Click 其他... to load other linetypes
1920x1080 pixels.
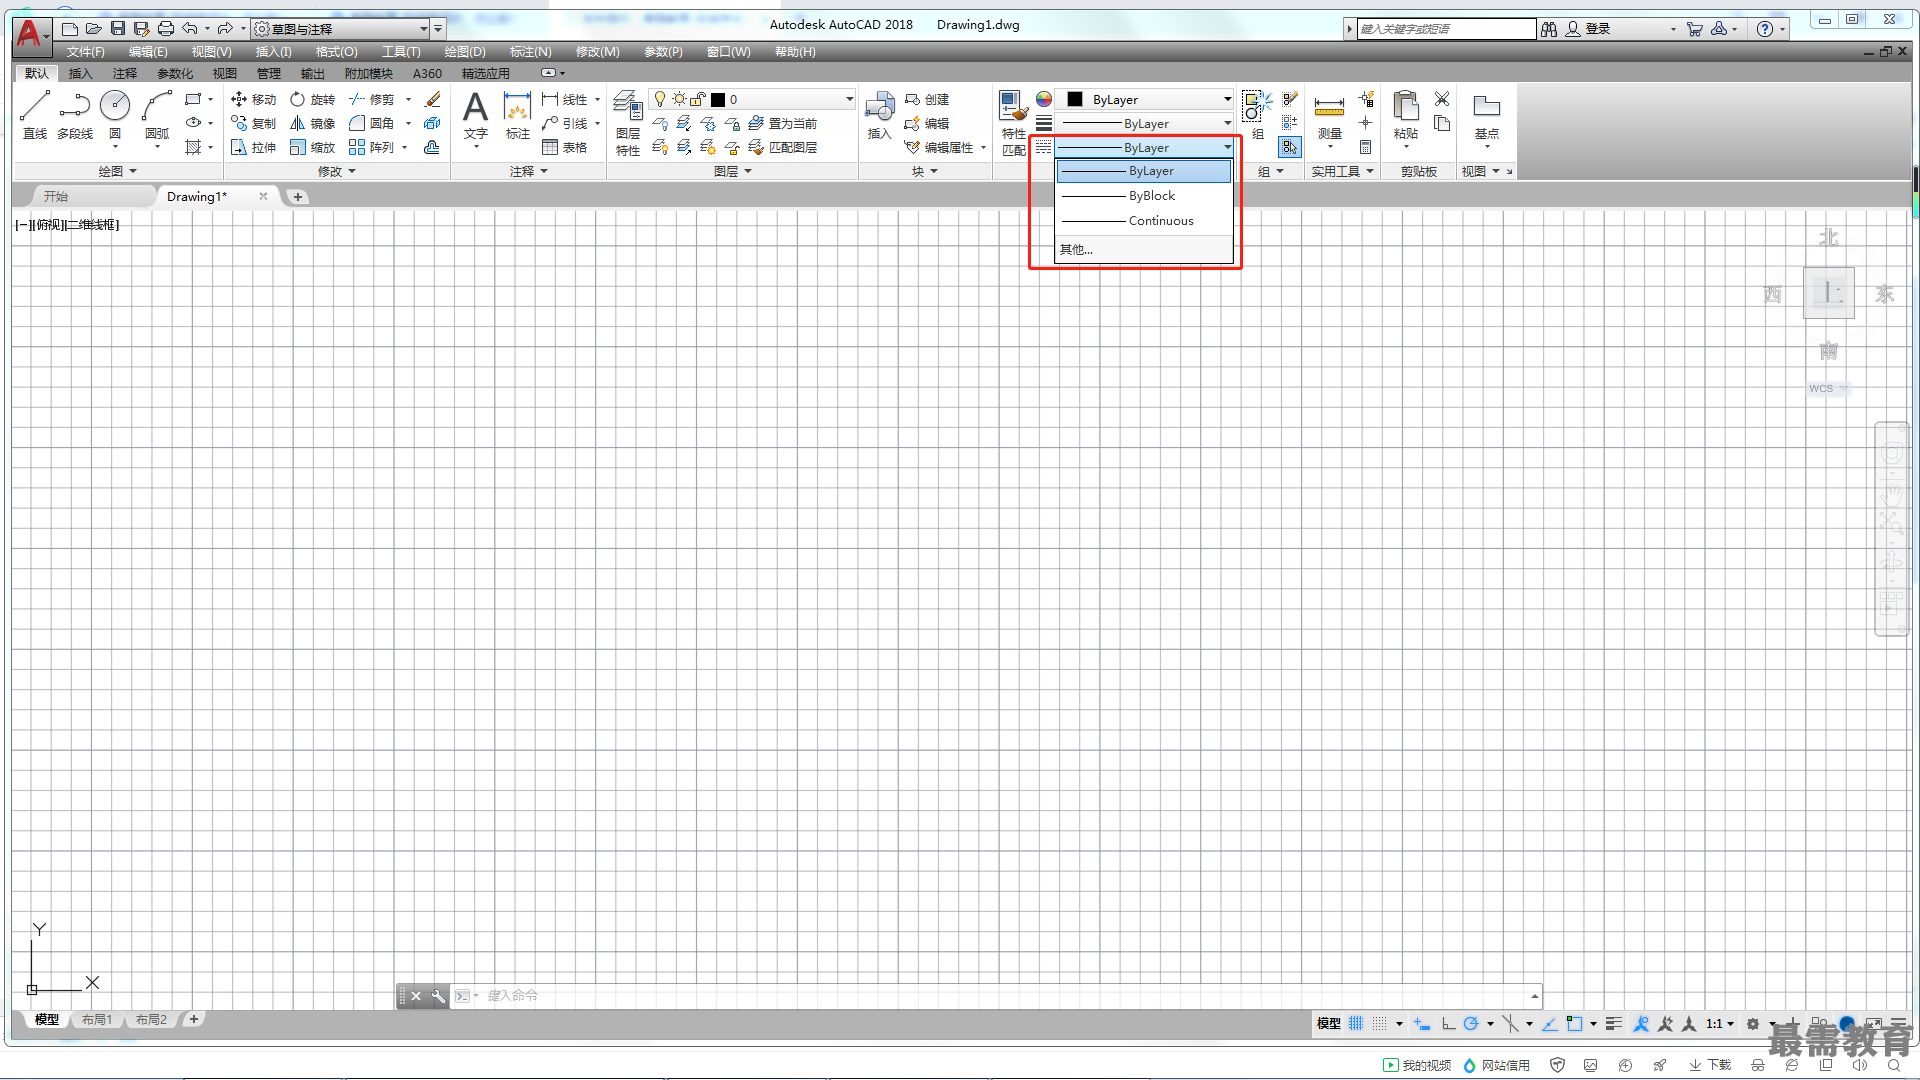click(1145, 250)
